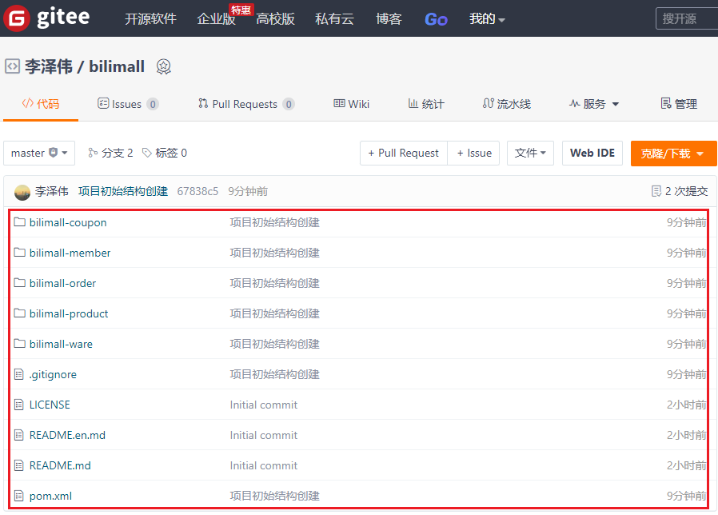Screen dimensions: 718x515
Task: Open the README.en.md file
Action: 67,435
